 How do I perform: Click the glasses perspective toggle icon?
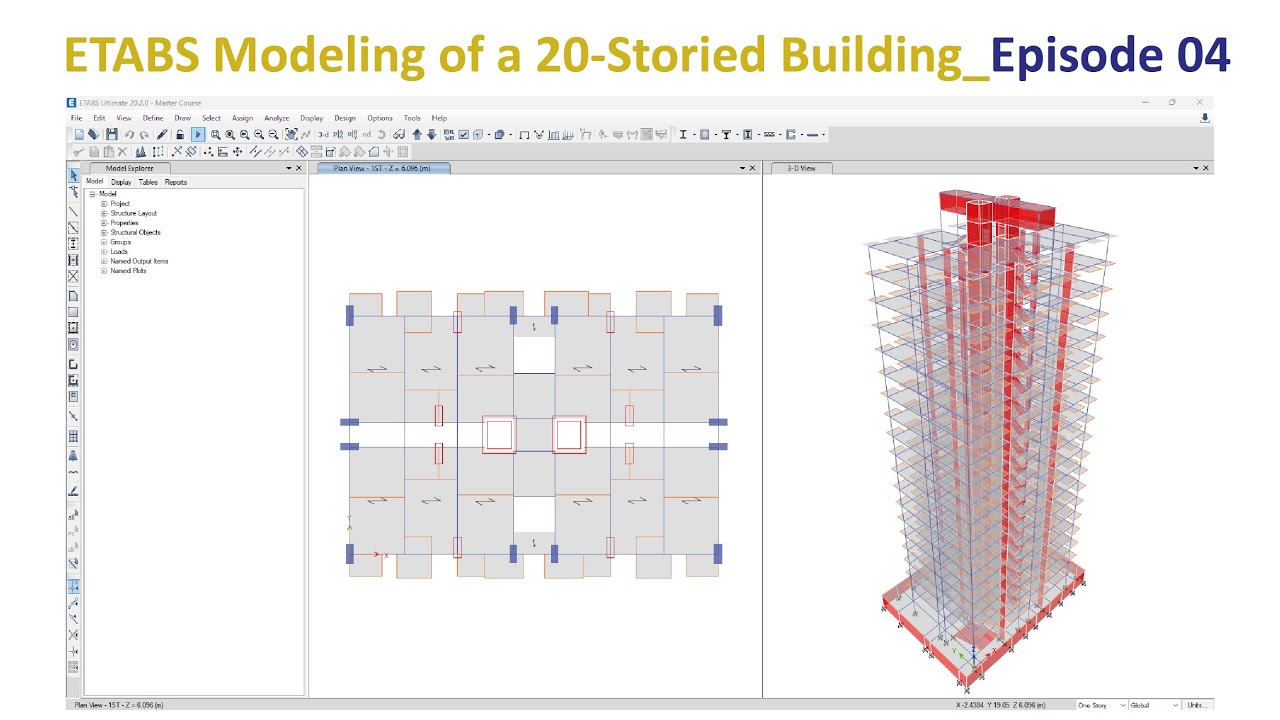click(x=398, y=134)
